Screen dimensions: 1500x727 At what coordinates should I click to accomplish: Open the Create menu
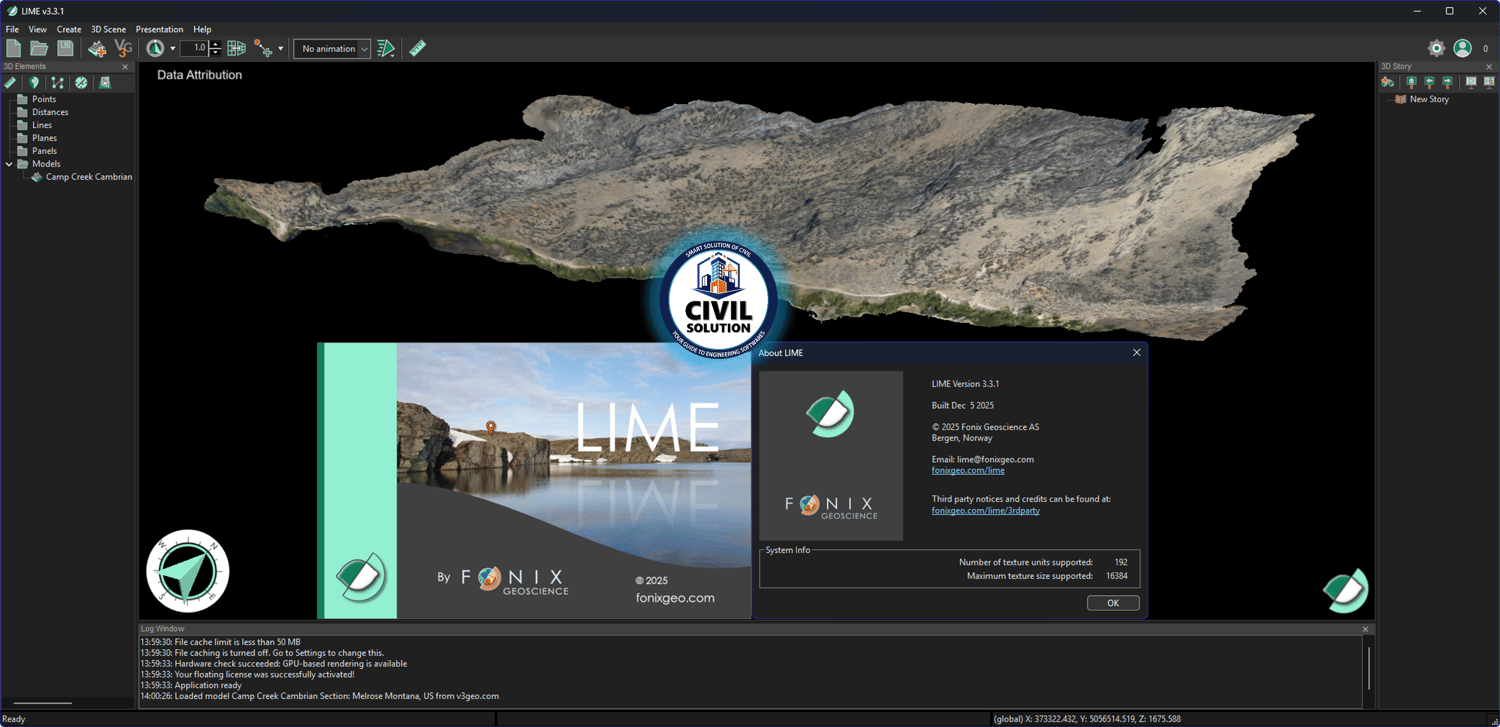click(x=69, y=29)
